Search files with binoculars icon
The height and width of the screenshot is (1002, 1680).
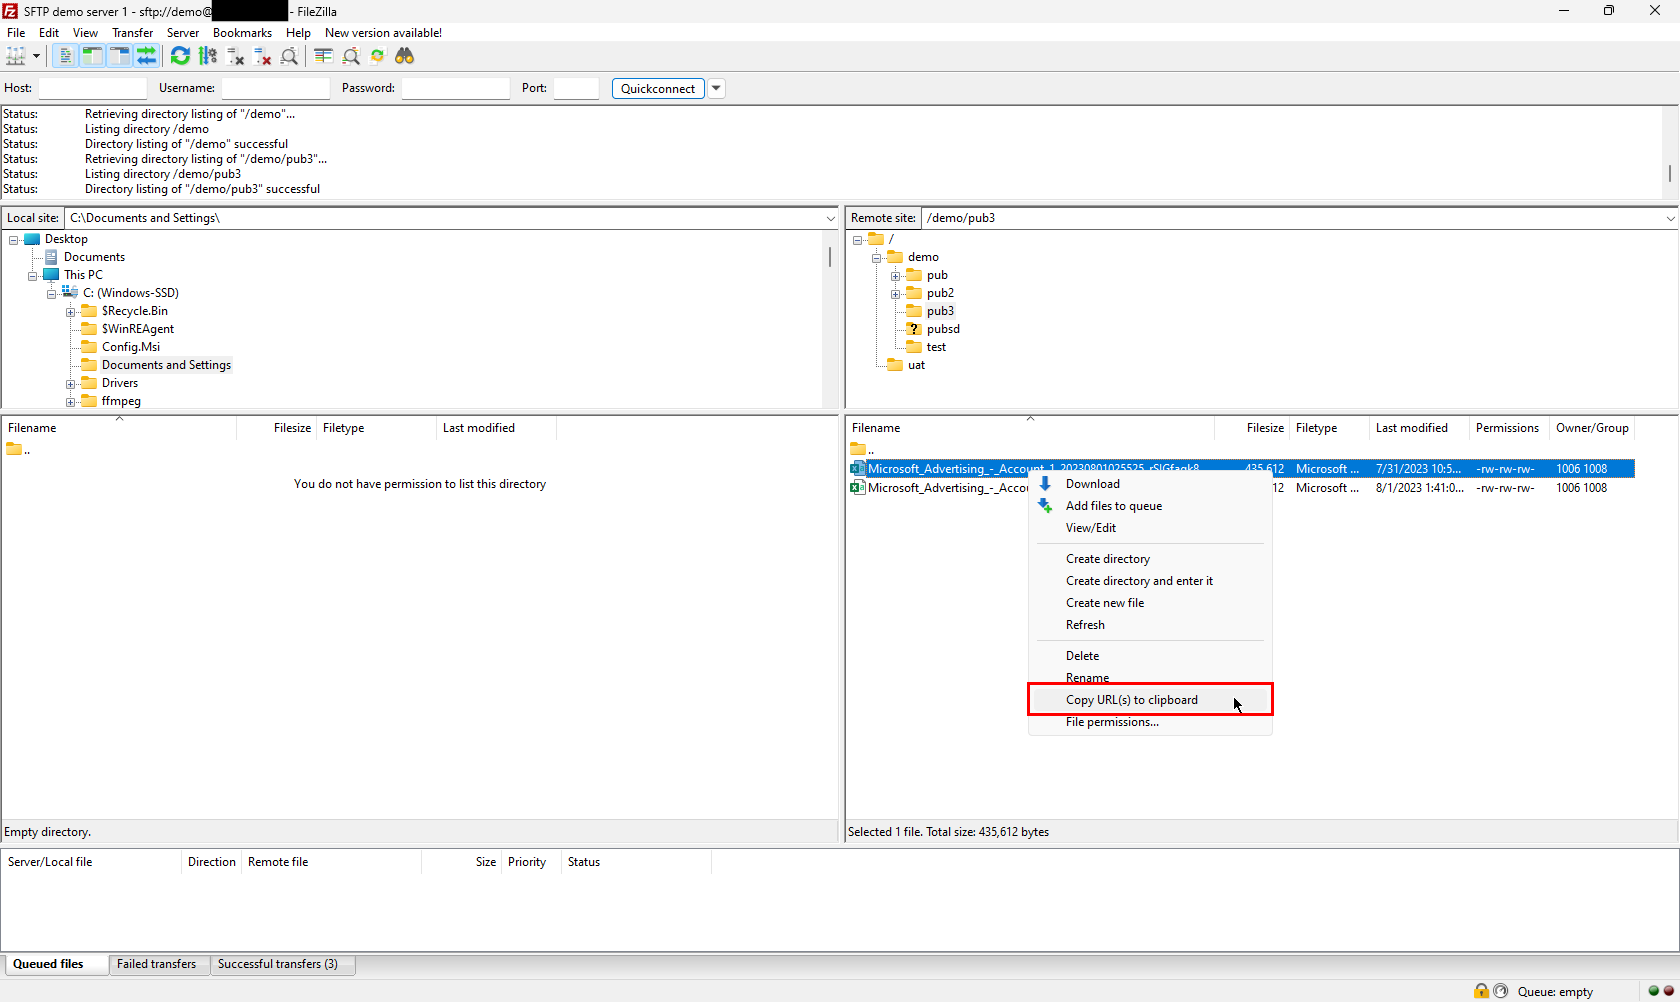[x=404, y=56]
